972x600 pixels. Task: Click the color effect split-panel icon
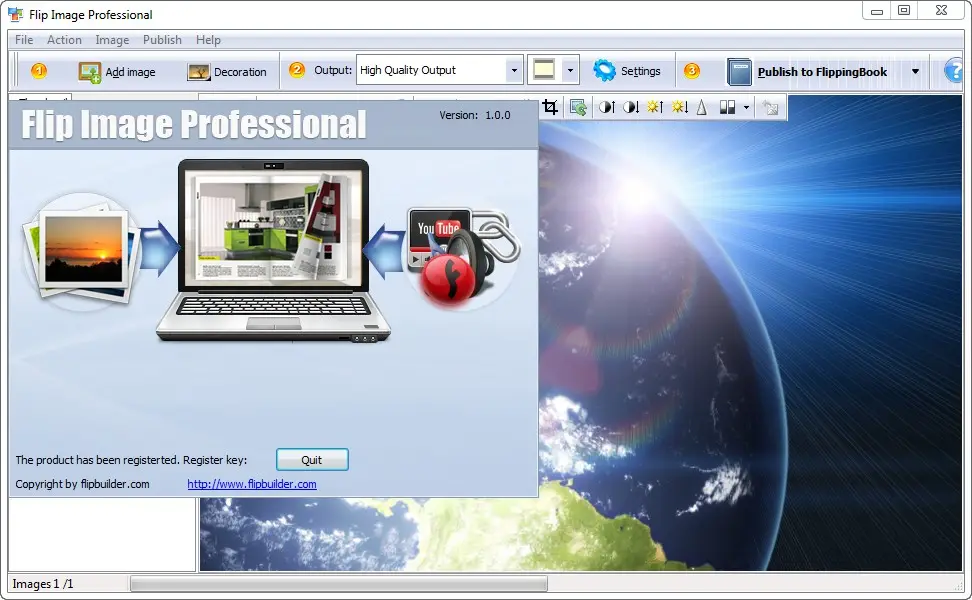coord(727,107)
